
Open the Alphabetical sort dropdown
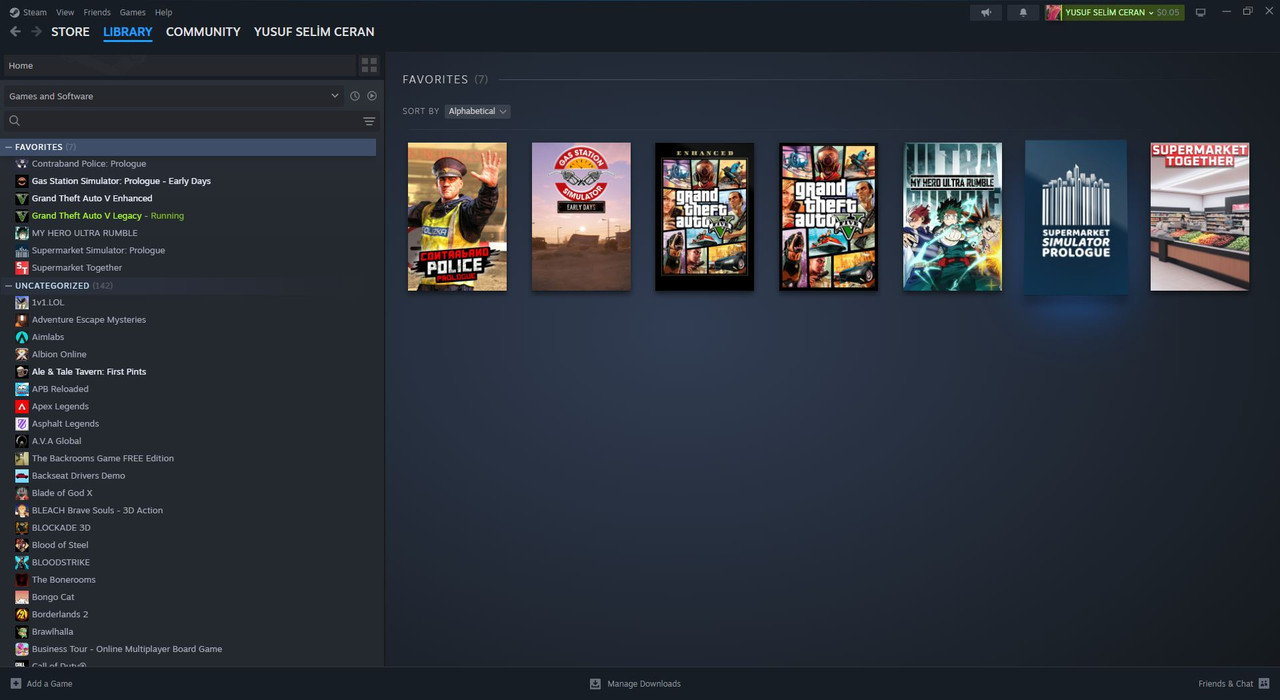pyautogui.click(x=478, y=111)
